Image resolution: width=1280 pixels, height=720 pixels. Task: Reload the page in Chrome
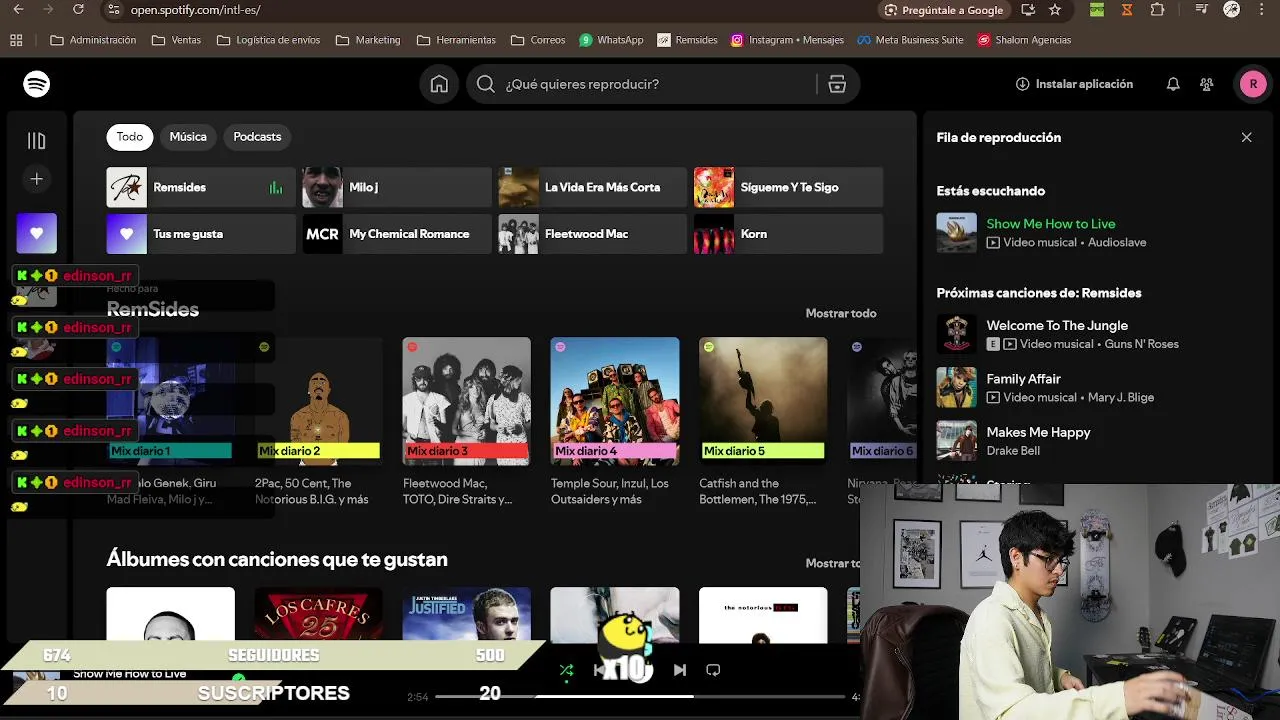coord(78,9)
